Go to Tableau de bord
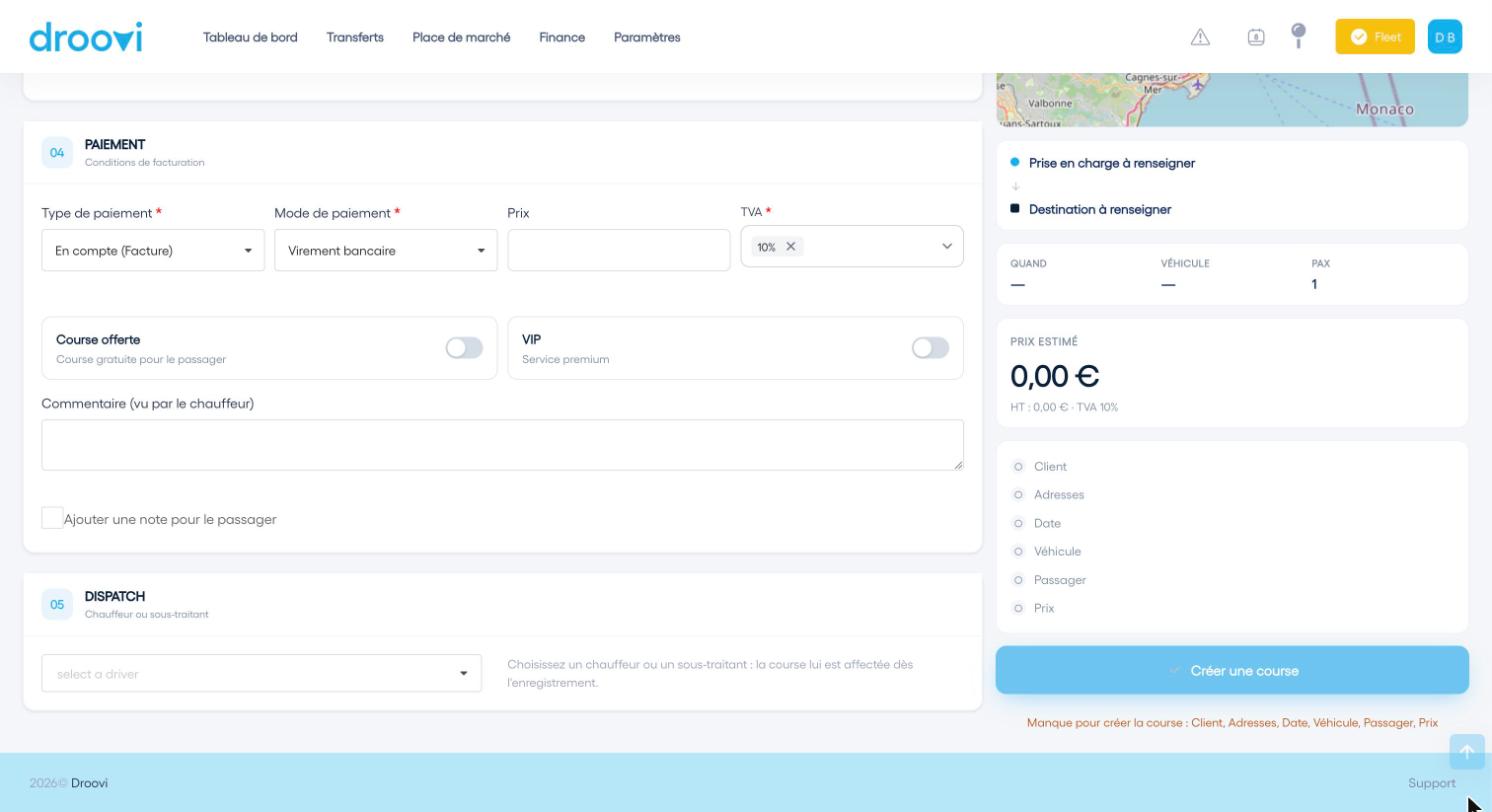 pyautogui.click(x=250, y=37)
